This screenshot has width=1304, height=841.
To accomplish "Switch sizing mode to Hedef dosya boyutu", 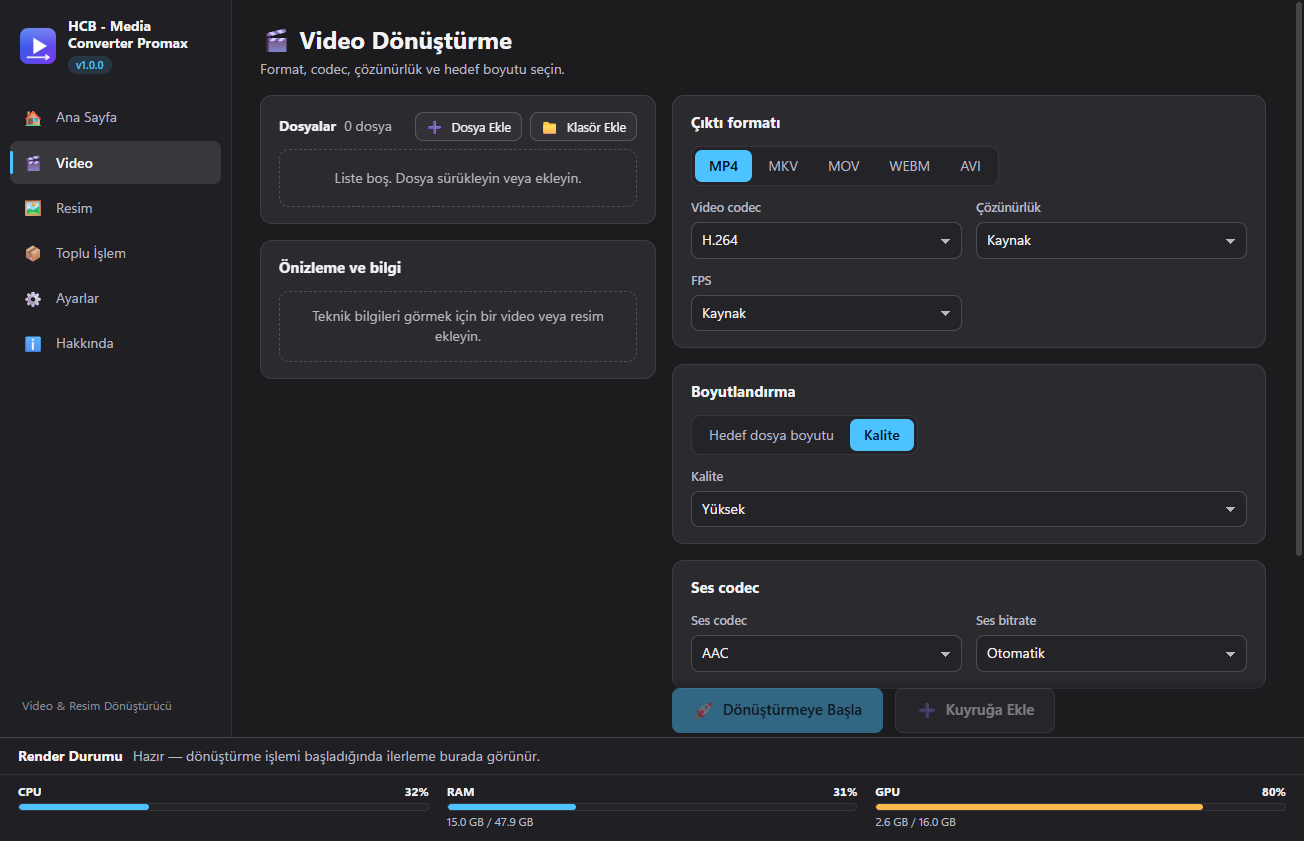I will click(771, 435).
